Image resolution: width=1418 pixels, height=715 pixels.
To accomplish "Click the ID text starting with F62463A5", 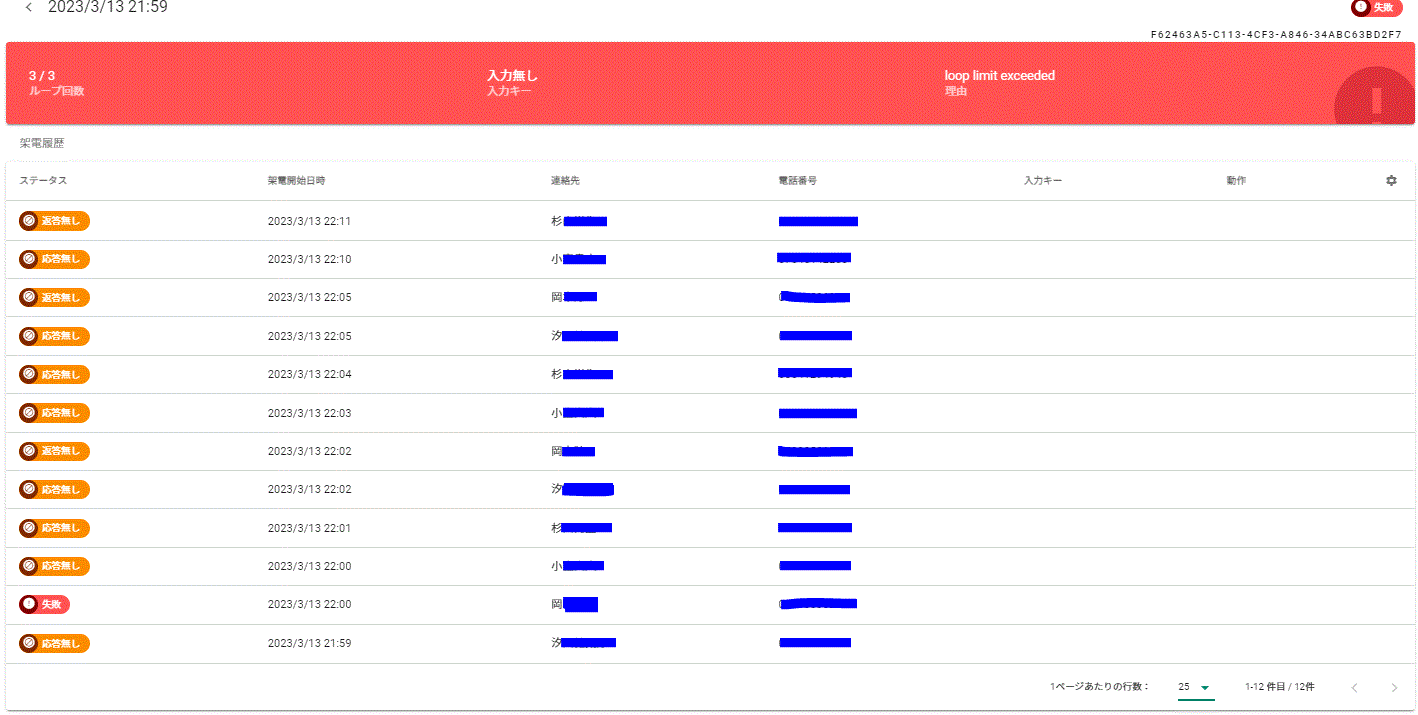I will 1275,34.
